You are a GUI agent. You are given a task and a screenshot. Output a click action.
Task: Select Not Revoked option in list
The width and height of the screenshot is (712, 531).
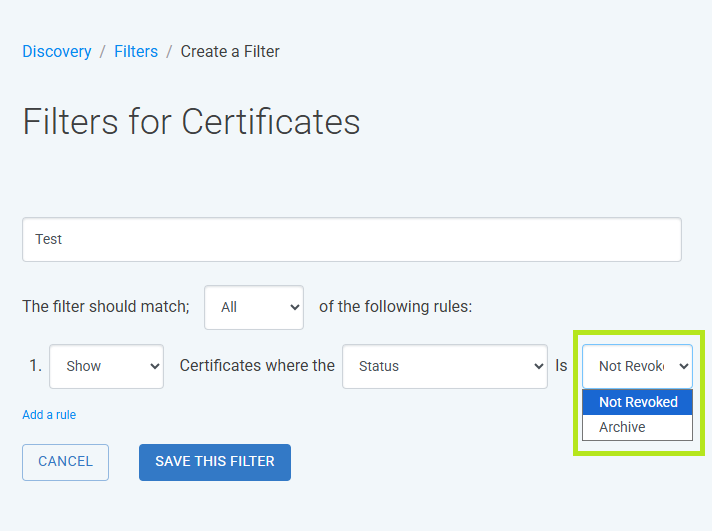point(637,402)
